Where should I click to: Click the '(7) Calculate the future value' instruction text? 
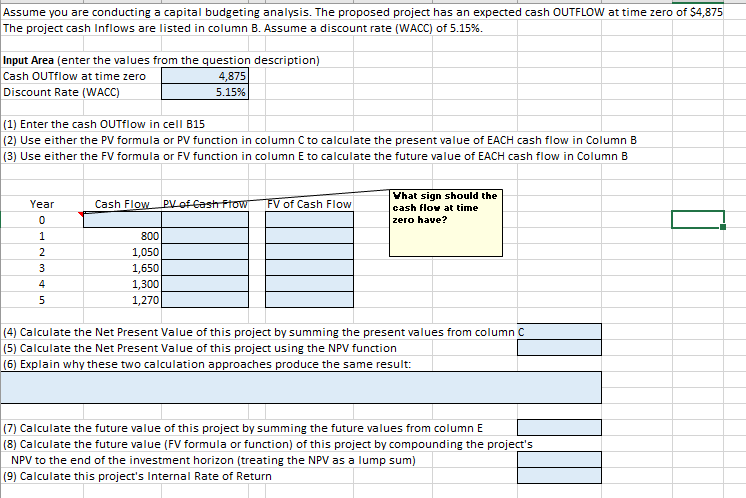tap(243, 428)
